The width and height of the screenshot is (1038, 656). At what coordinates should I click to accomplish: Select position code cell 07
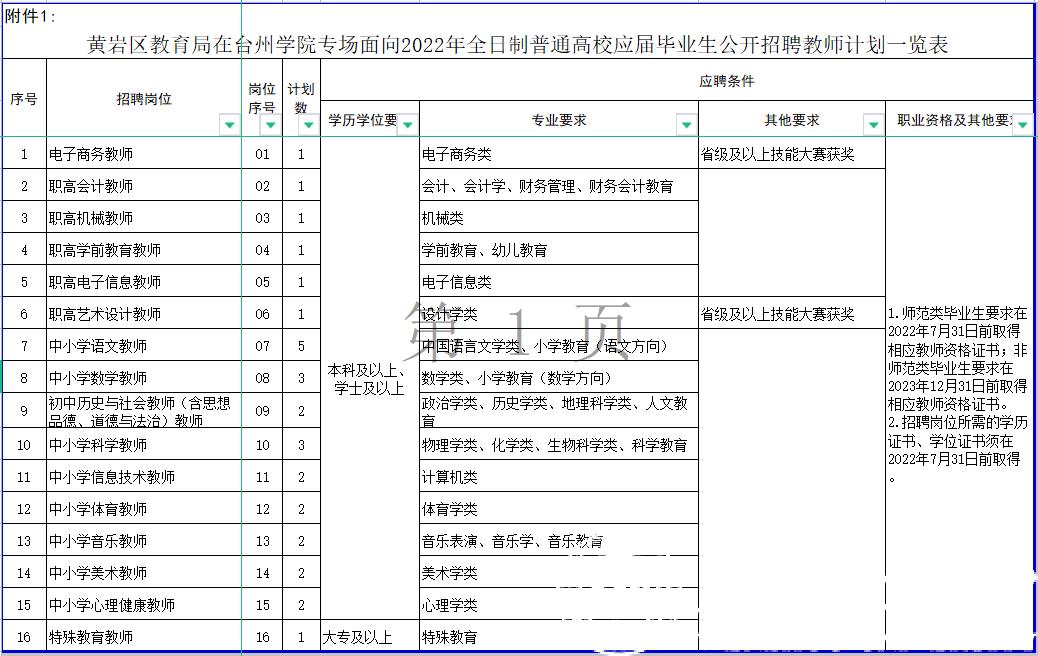pyautogui.click(x=262, y=346)
